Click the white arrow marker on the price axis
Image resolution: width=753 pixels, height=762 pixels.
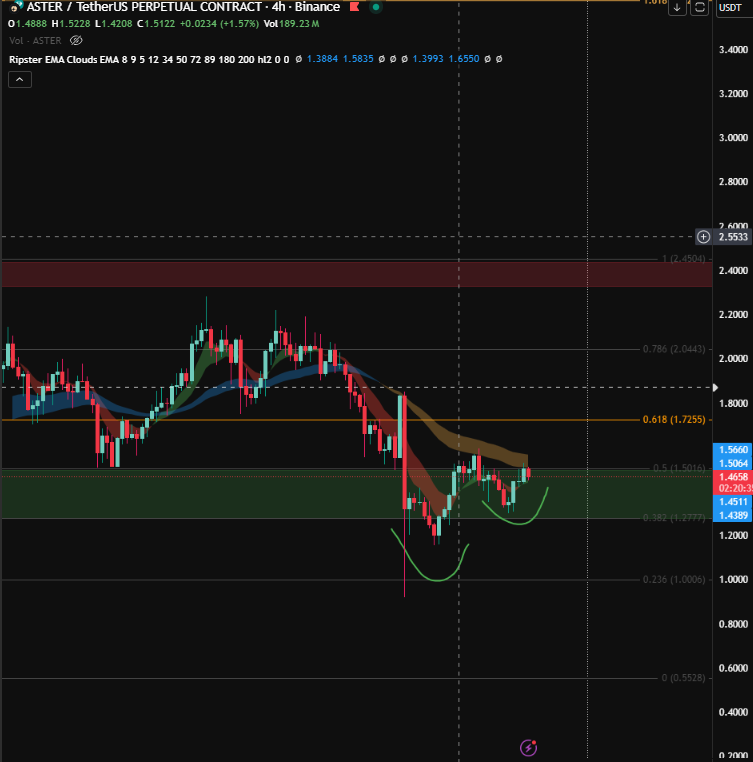715,387
